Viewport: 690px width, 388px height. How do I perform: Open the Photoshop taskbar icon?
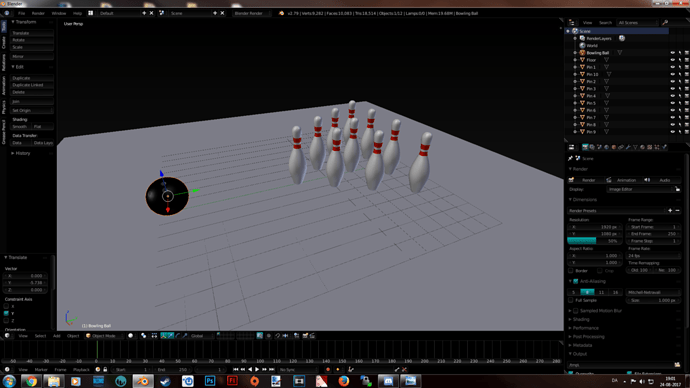point(210,381)
